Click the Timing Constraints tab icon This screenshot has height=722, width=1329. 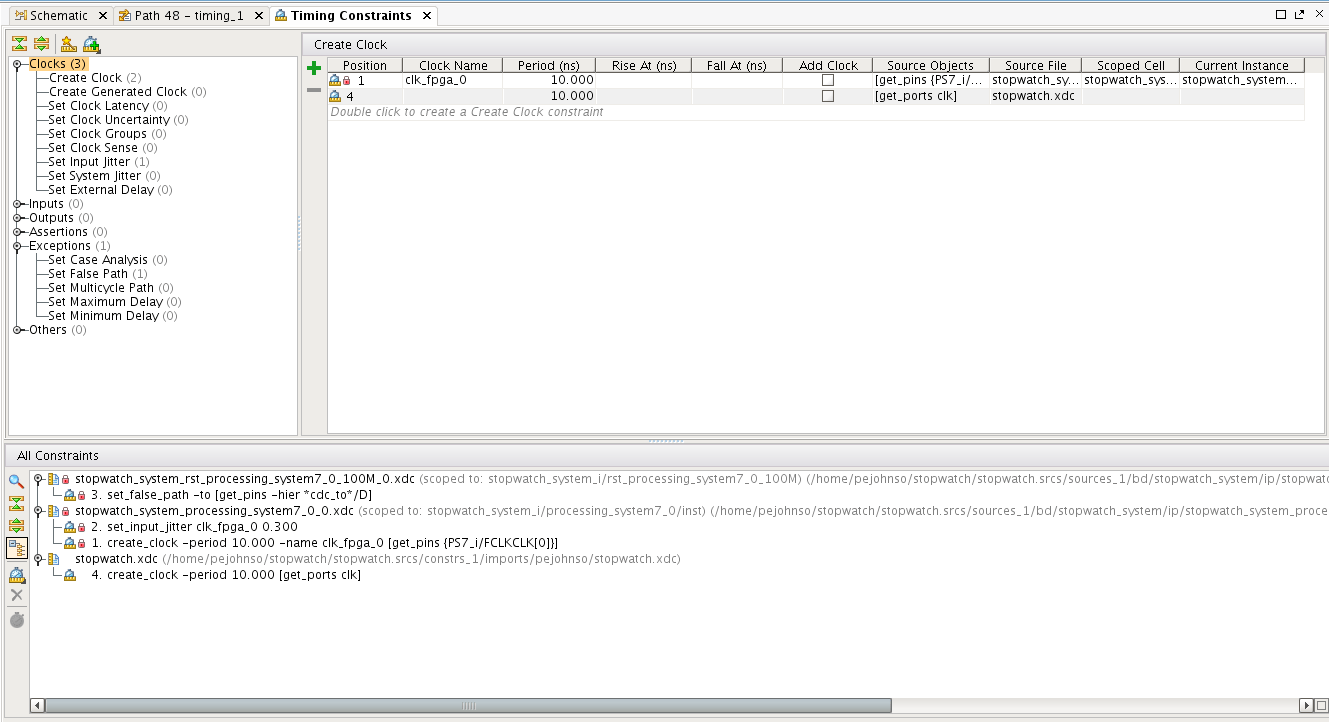click(280, 16)
